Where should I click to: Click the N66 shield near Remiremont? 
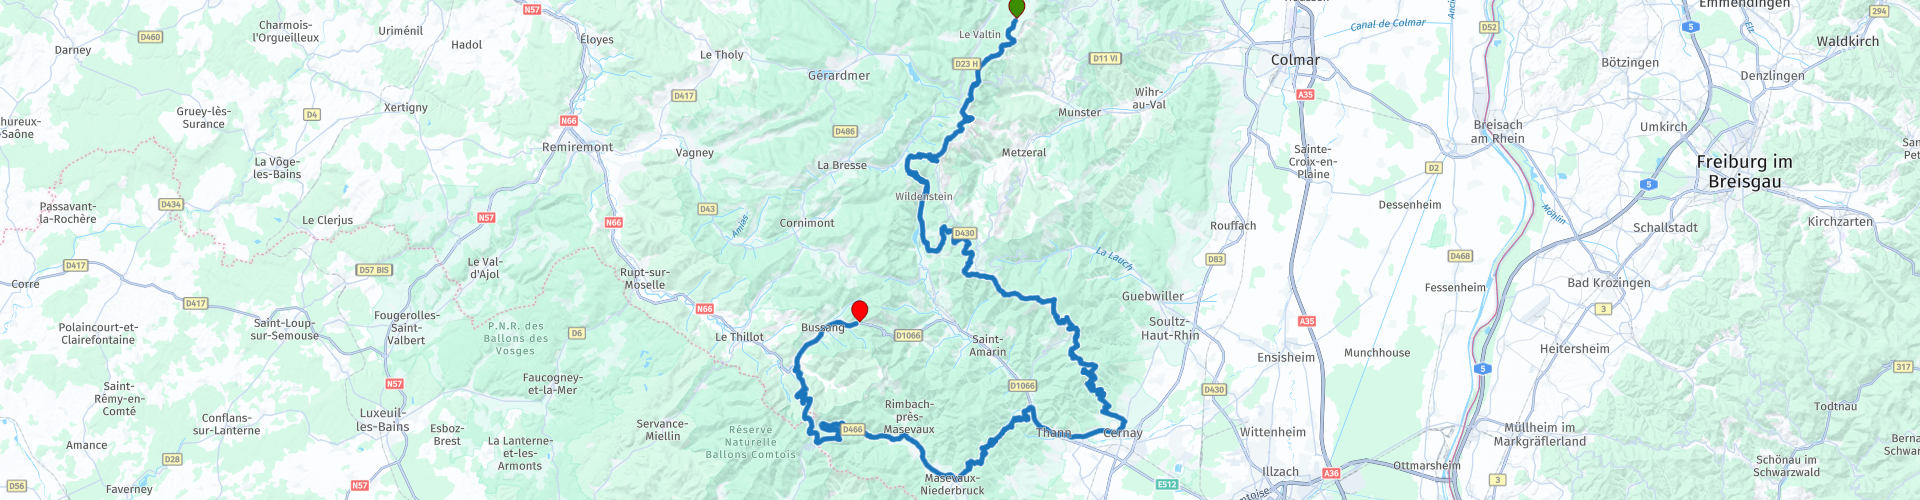tap(569, 121)
